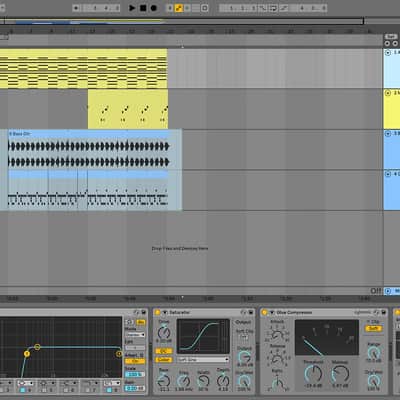
Task: Click the EQ filter point at right
Action: [x=119, y=354]
